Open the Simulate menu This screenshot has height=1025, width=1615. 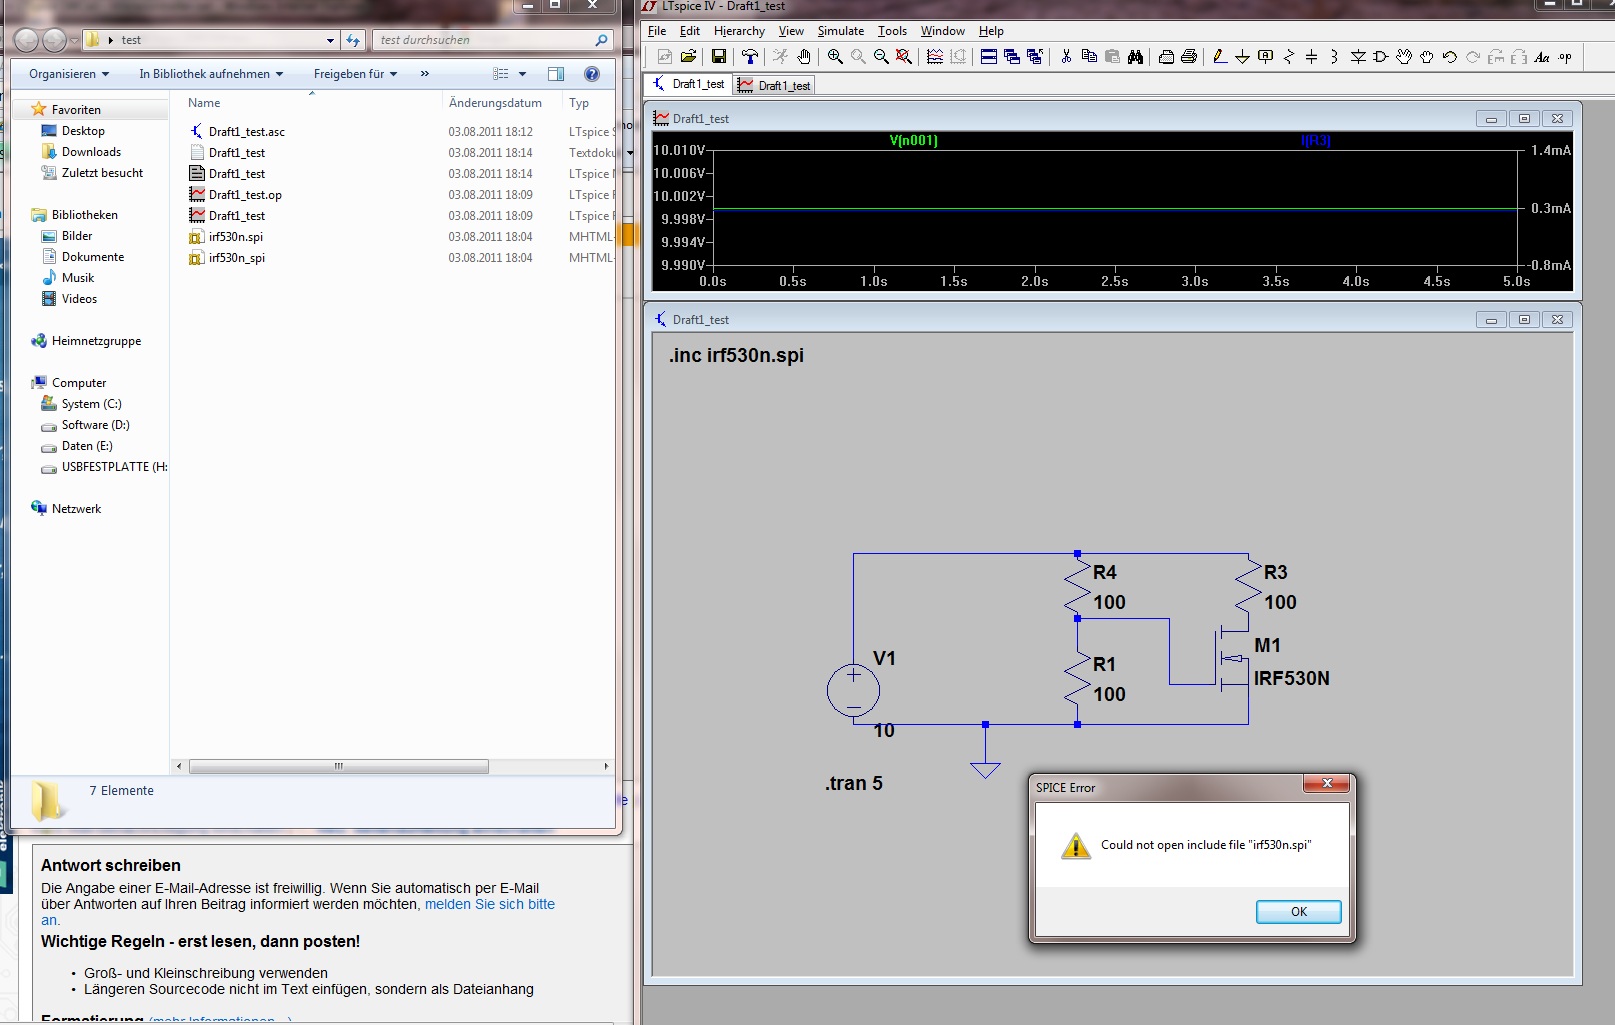click(840, 31)
